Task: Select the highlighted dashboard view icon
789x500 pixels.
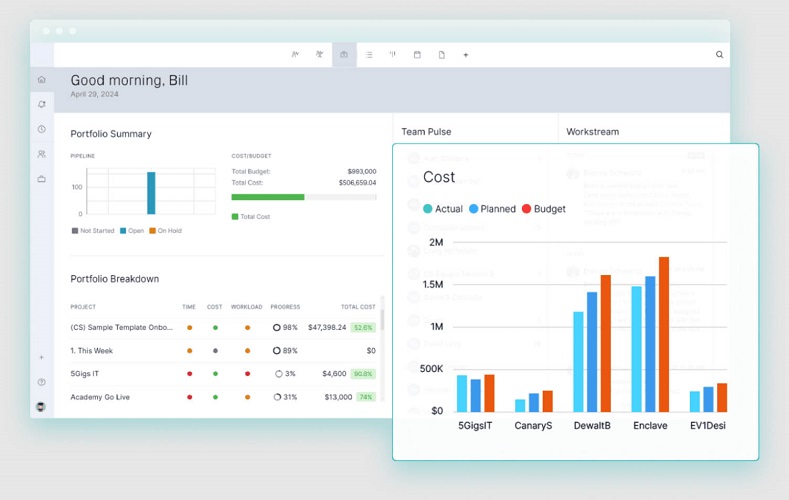Action: pyautogui.click(x=344, y=55)
